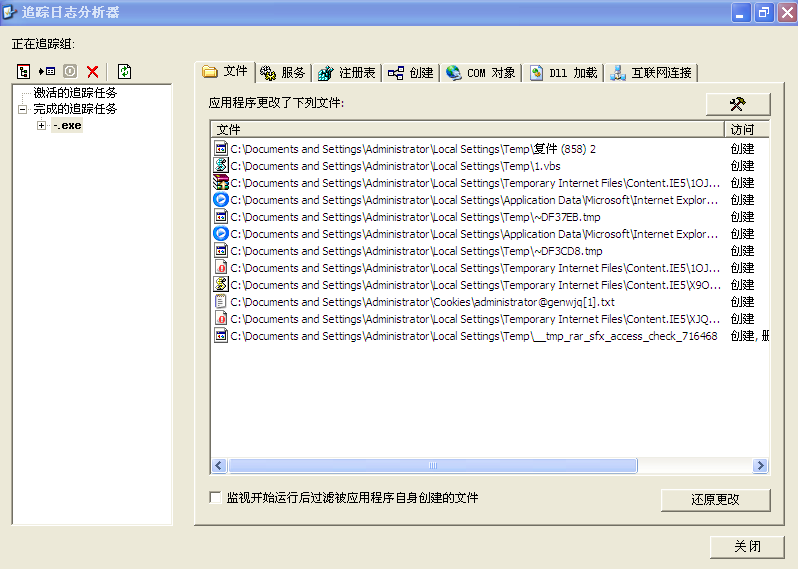The height and width of the screenshot is (569, 798).
Task: Open the Dll 加载 tab
Action: coord(563,73)
